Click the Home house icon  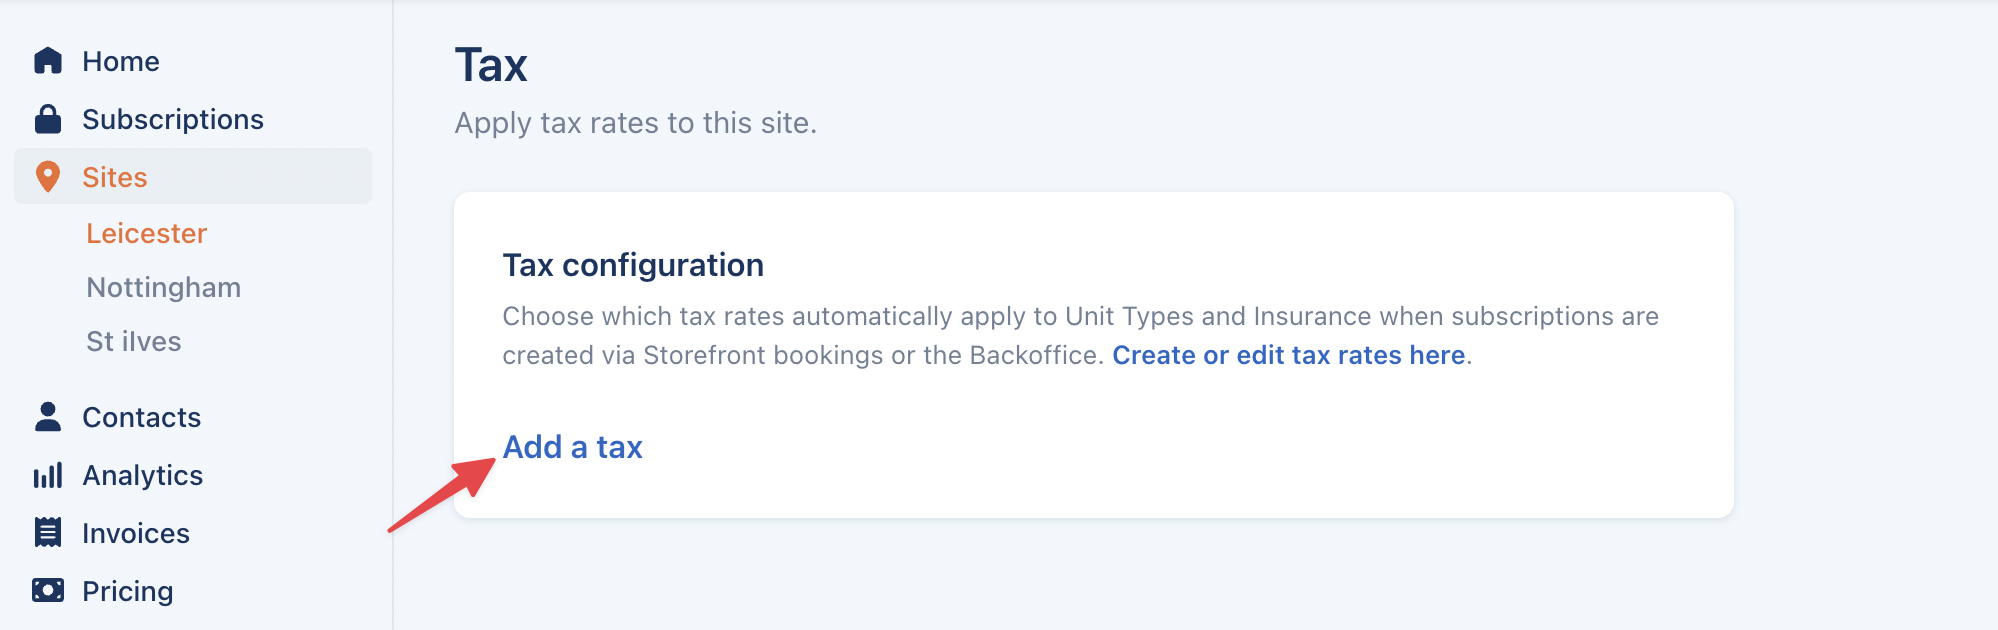click(x=48, y=61)
